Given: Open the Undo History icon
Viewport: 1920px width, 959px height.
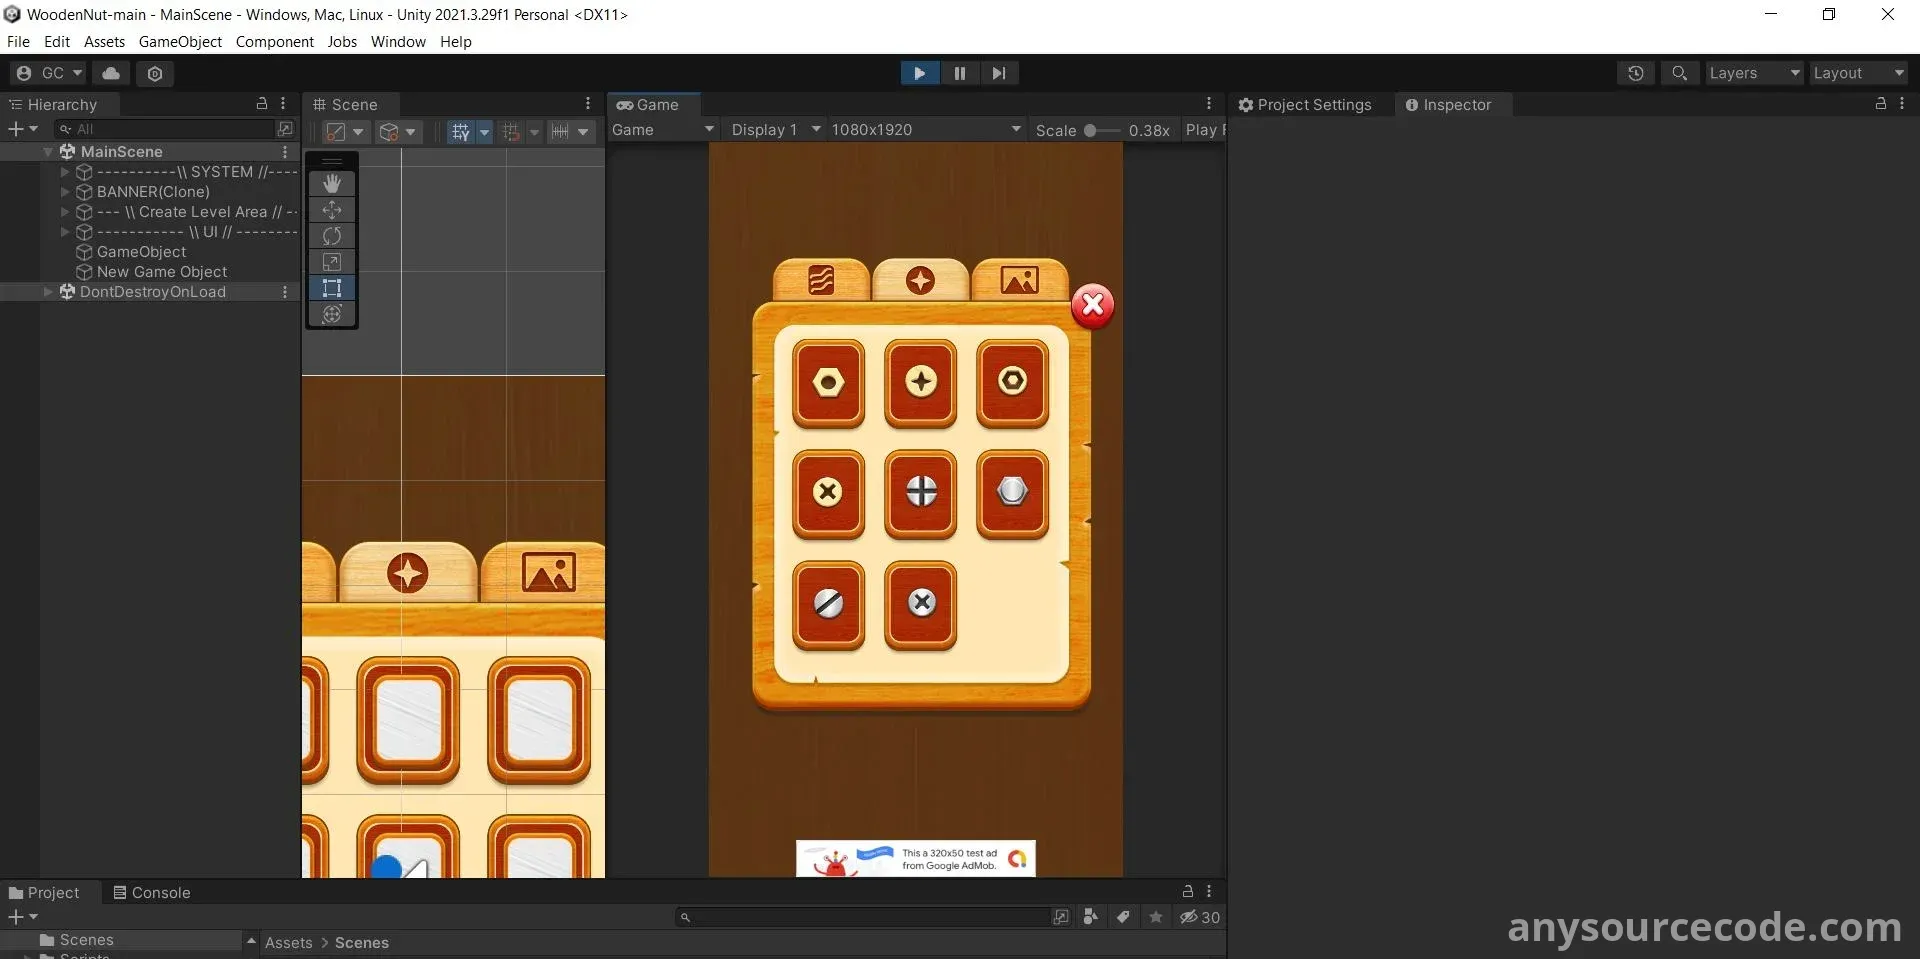Looking at the screenshot, I should (x=1636, y=73).
